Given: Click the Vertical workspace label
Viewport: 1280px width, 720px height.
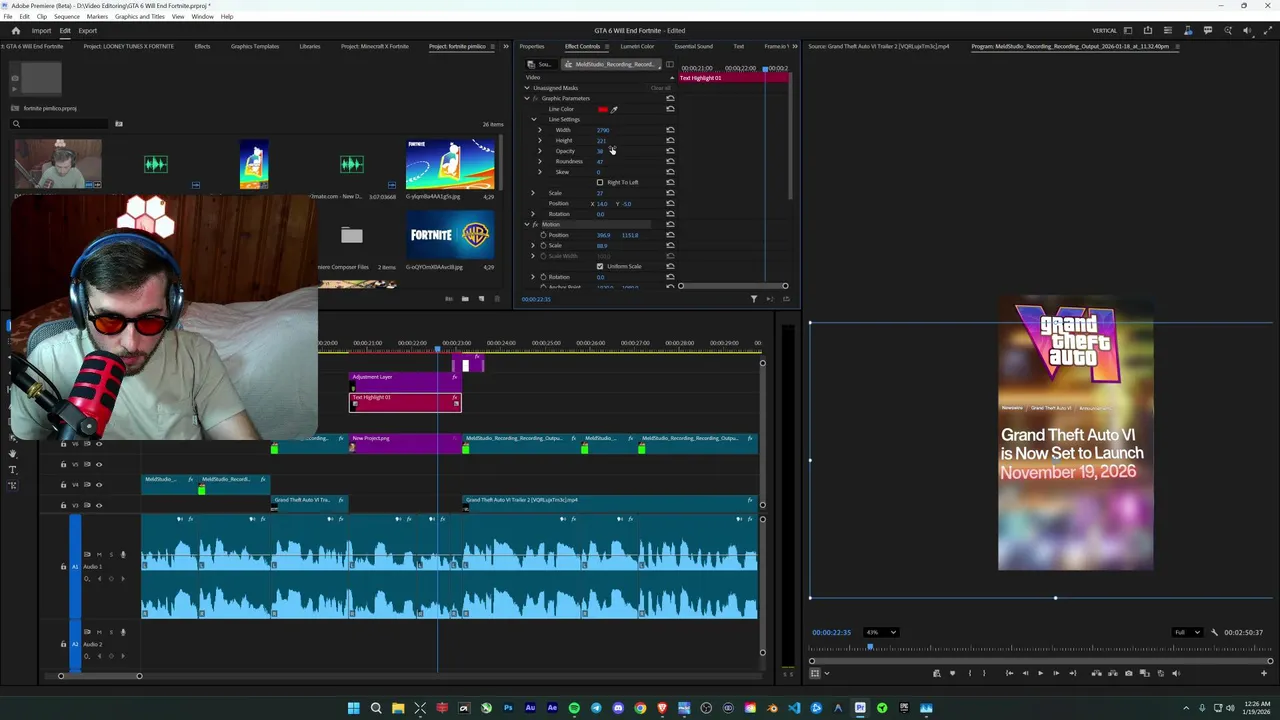Looking at the screenshot, I should pyautogui.click(x=1104, y=30).
